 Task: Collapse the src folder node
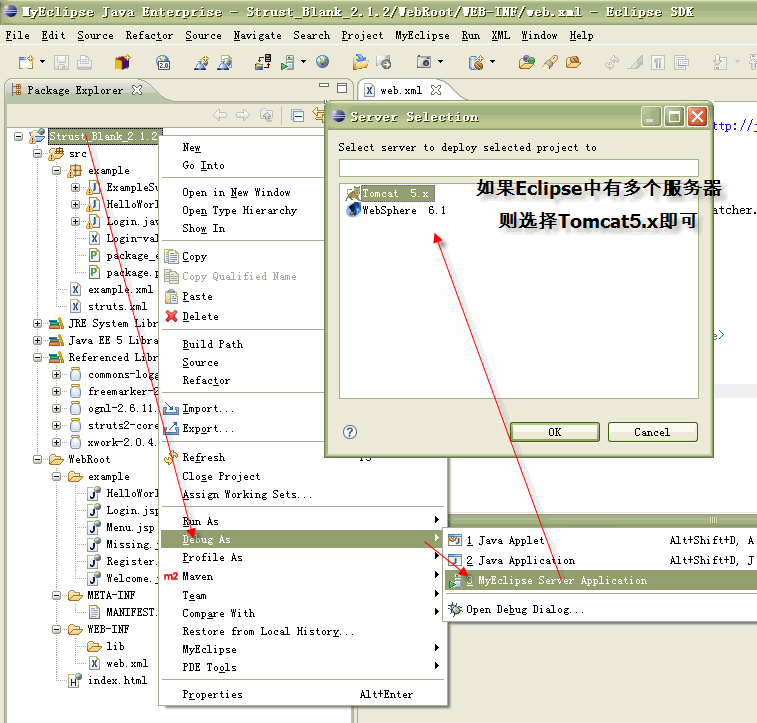(37, 153)
